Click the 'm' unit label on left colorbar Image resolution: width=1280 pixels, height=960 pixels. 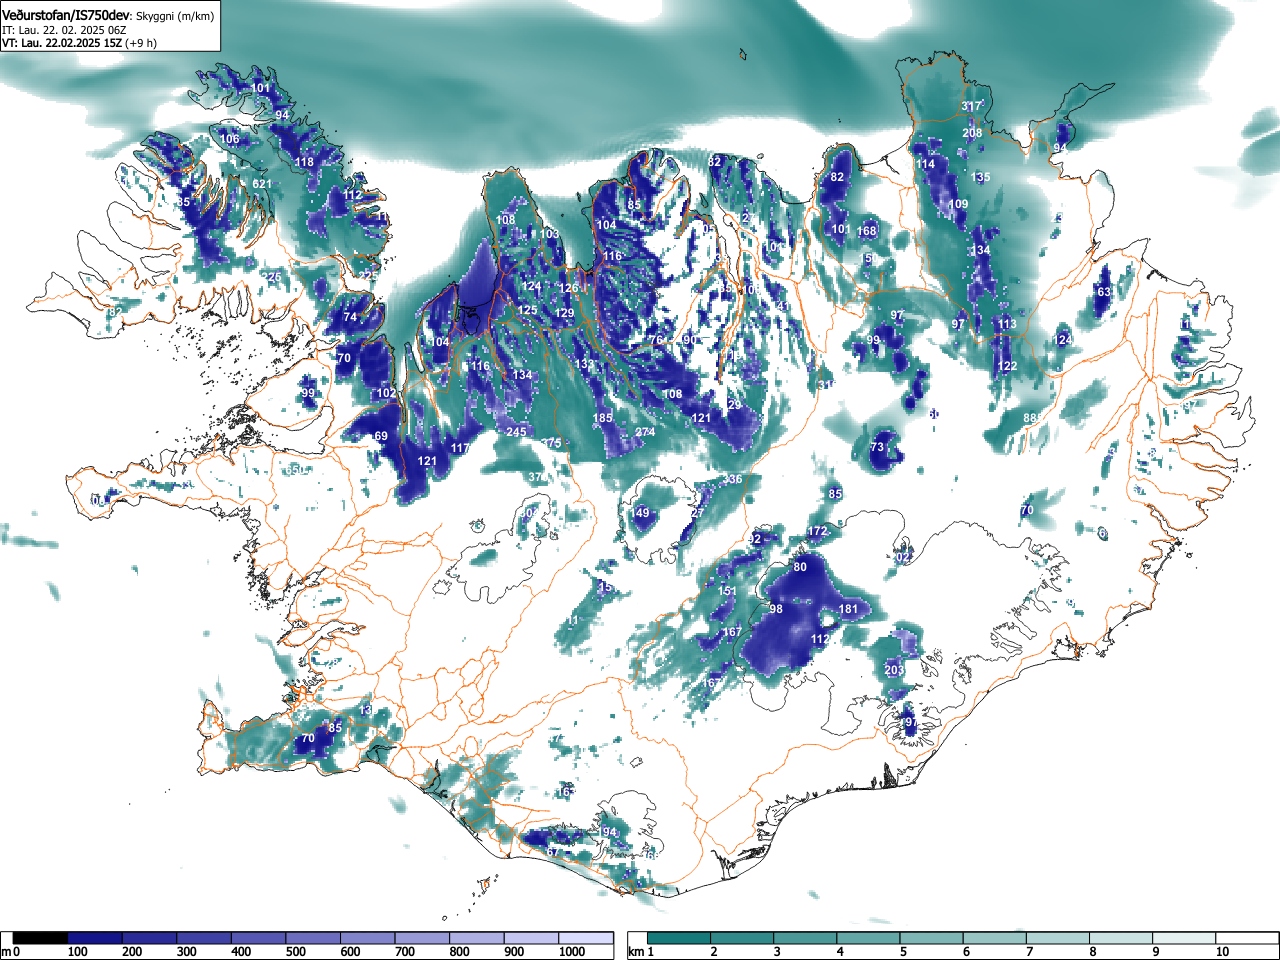point(6,952)
